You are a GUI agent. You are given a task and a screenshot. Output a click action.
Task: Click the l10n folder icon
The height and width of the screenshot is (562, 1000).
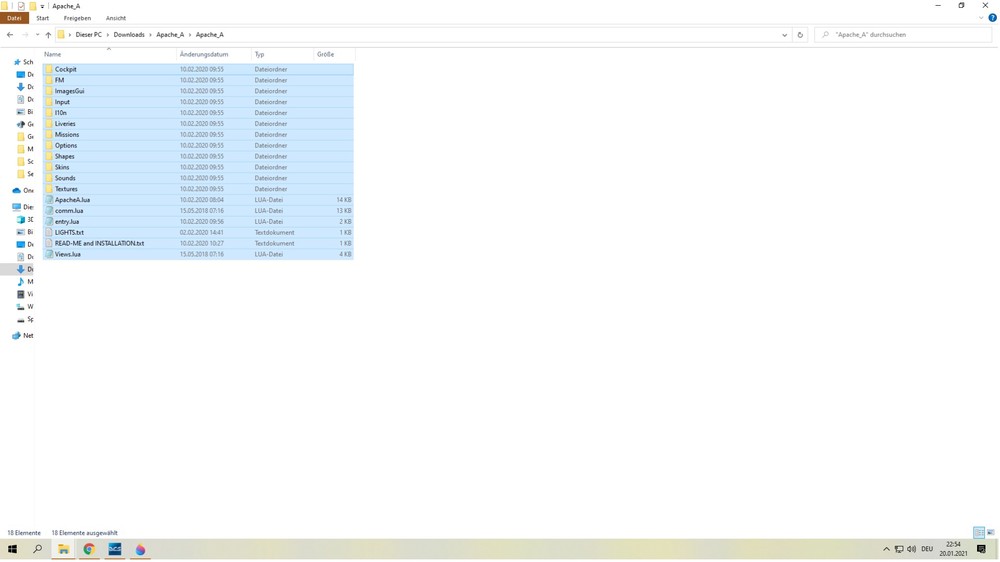click(49, 112)
